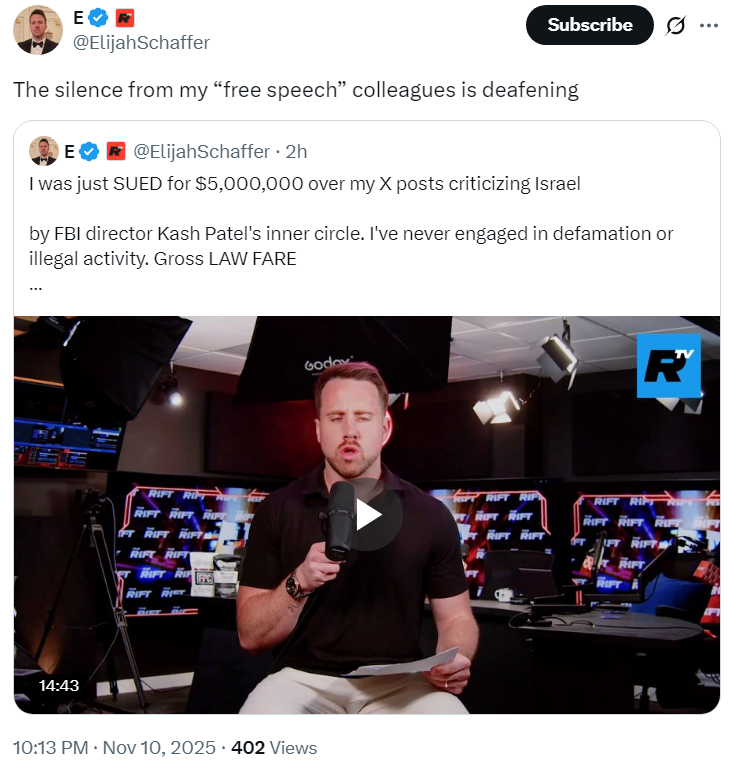Open the quoted post's @ElijahSchaffer handle
Screen dimensions: 737x770
(202, 152)
